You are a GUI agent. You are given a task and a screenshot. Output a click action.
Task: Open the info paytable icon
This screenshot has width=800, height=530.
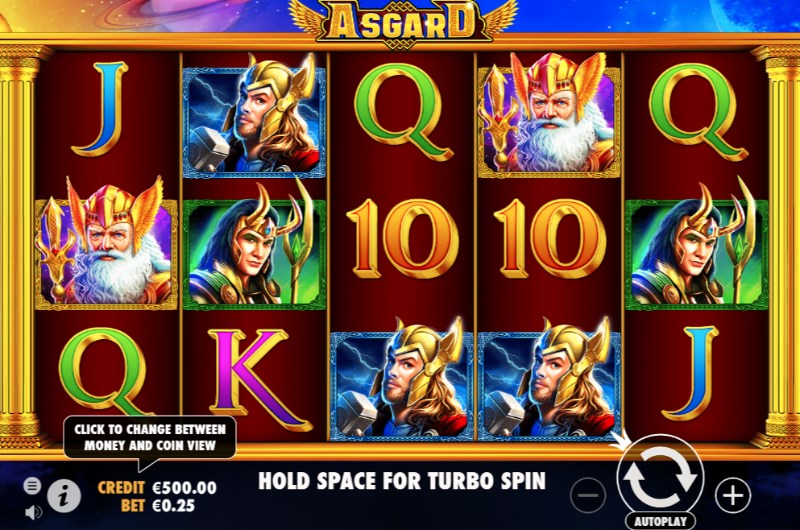point(64,496)
